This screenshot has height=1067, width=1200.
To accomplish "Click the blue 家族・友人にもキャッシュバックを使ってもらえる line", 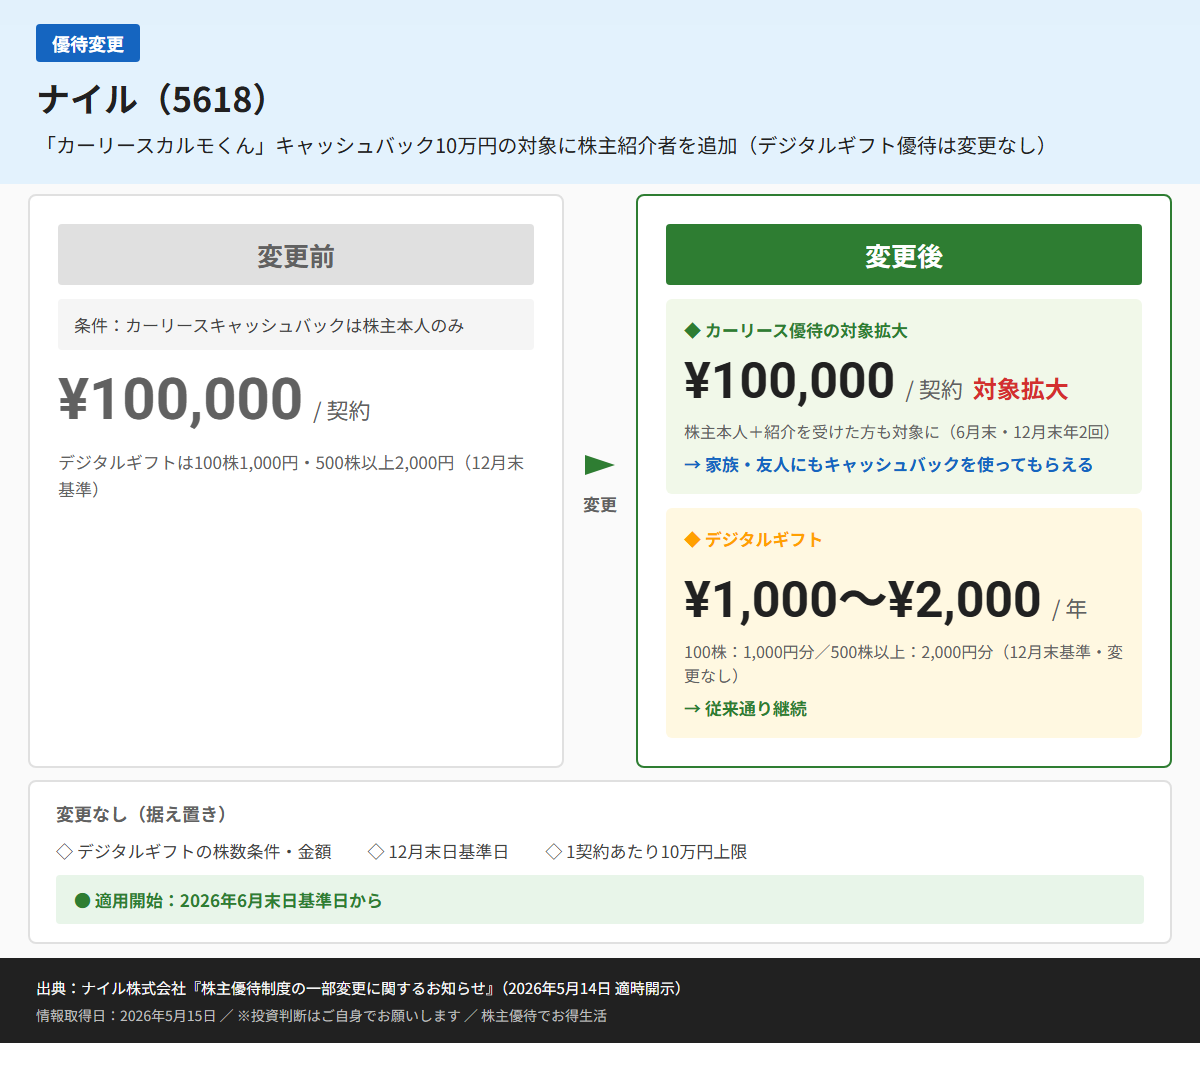I will tap(888, 465).
